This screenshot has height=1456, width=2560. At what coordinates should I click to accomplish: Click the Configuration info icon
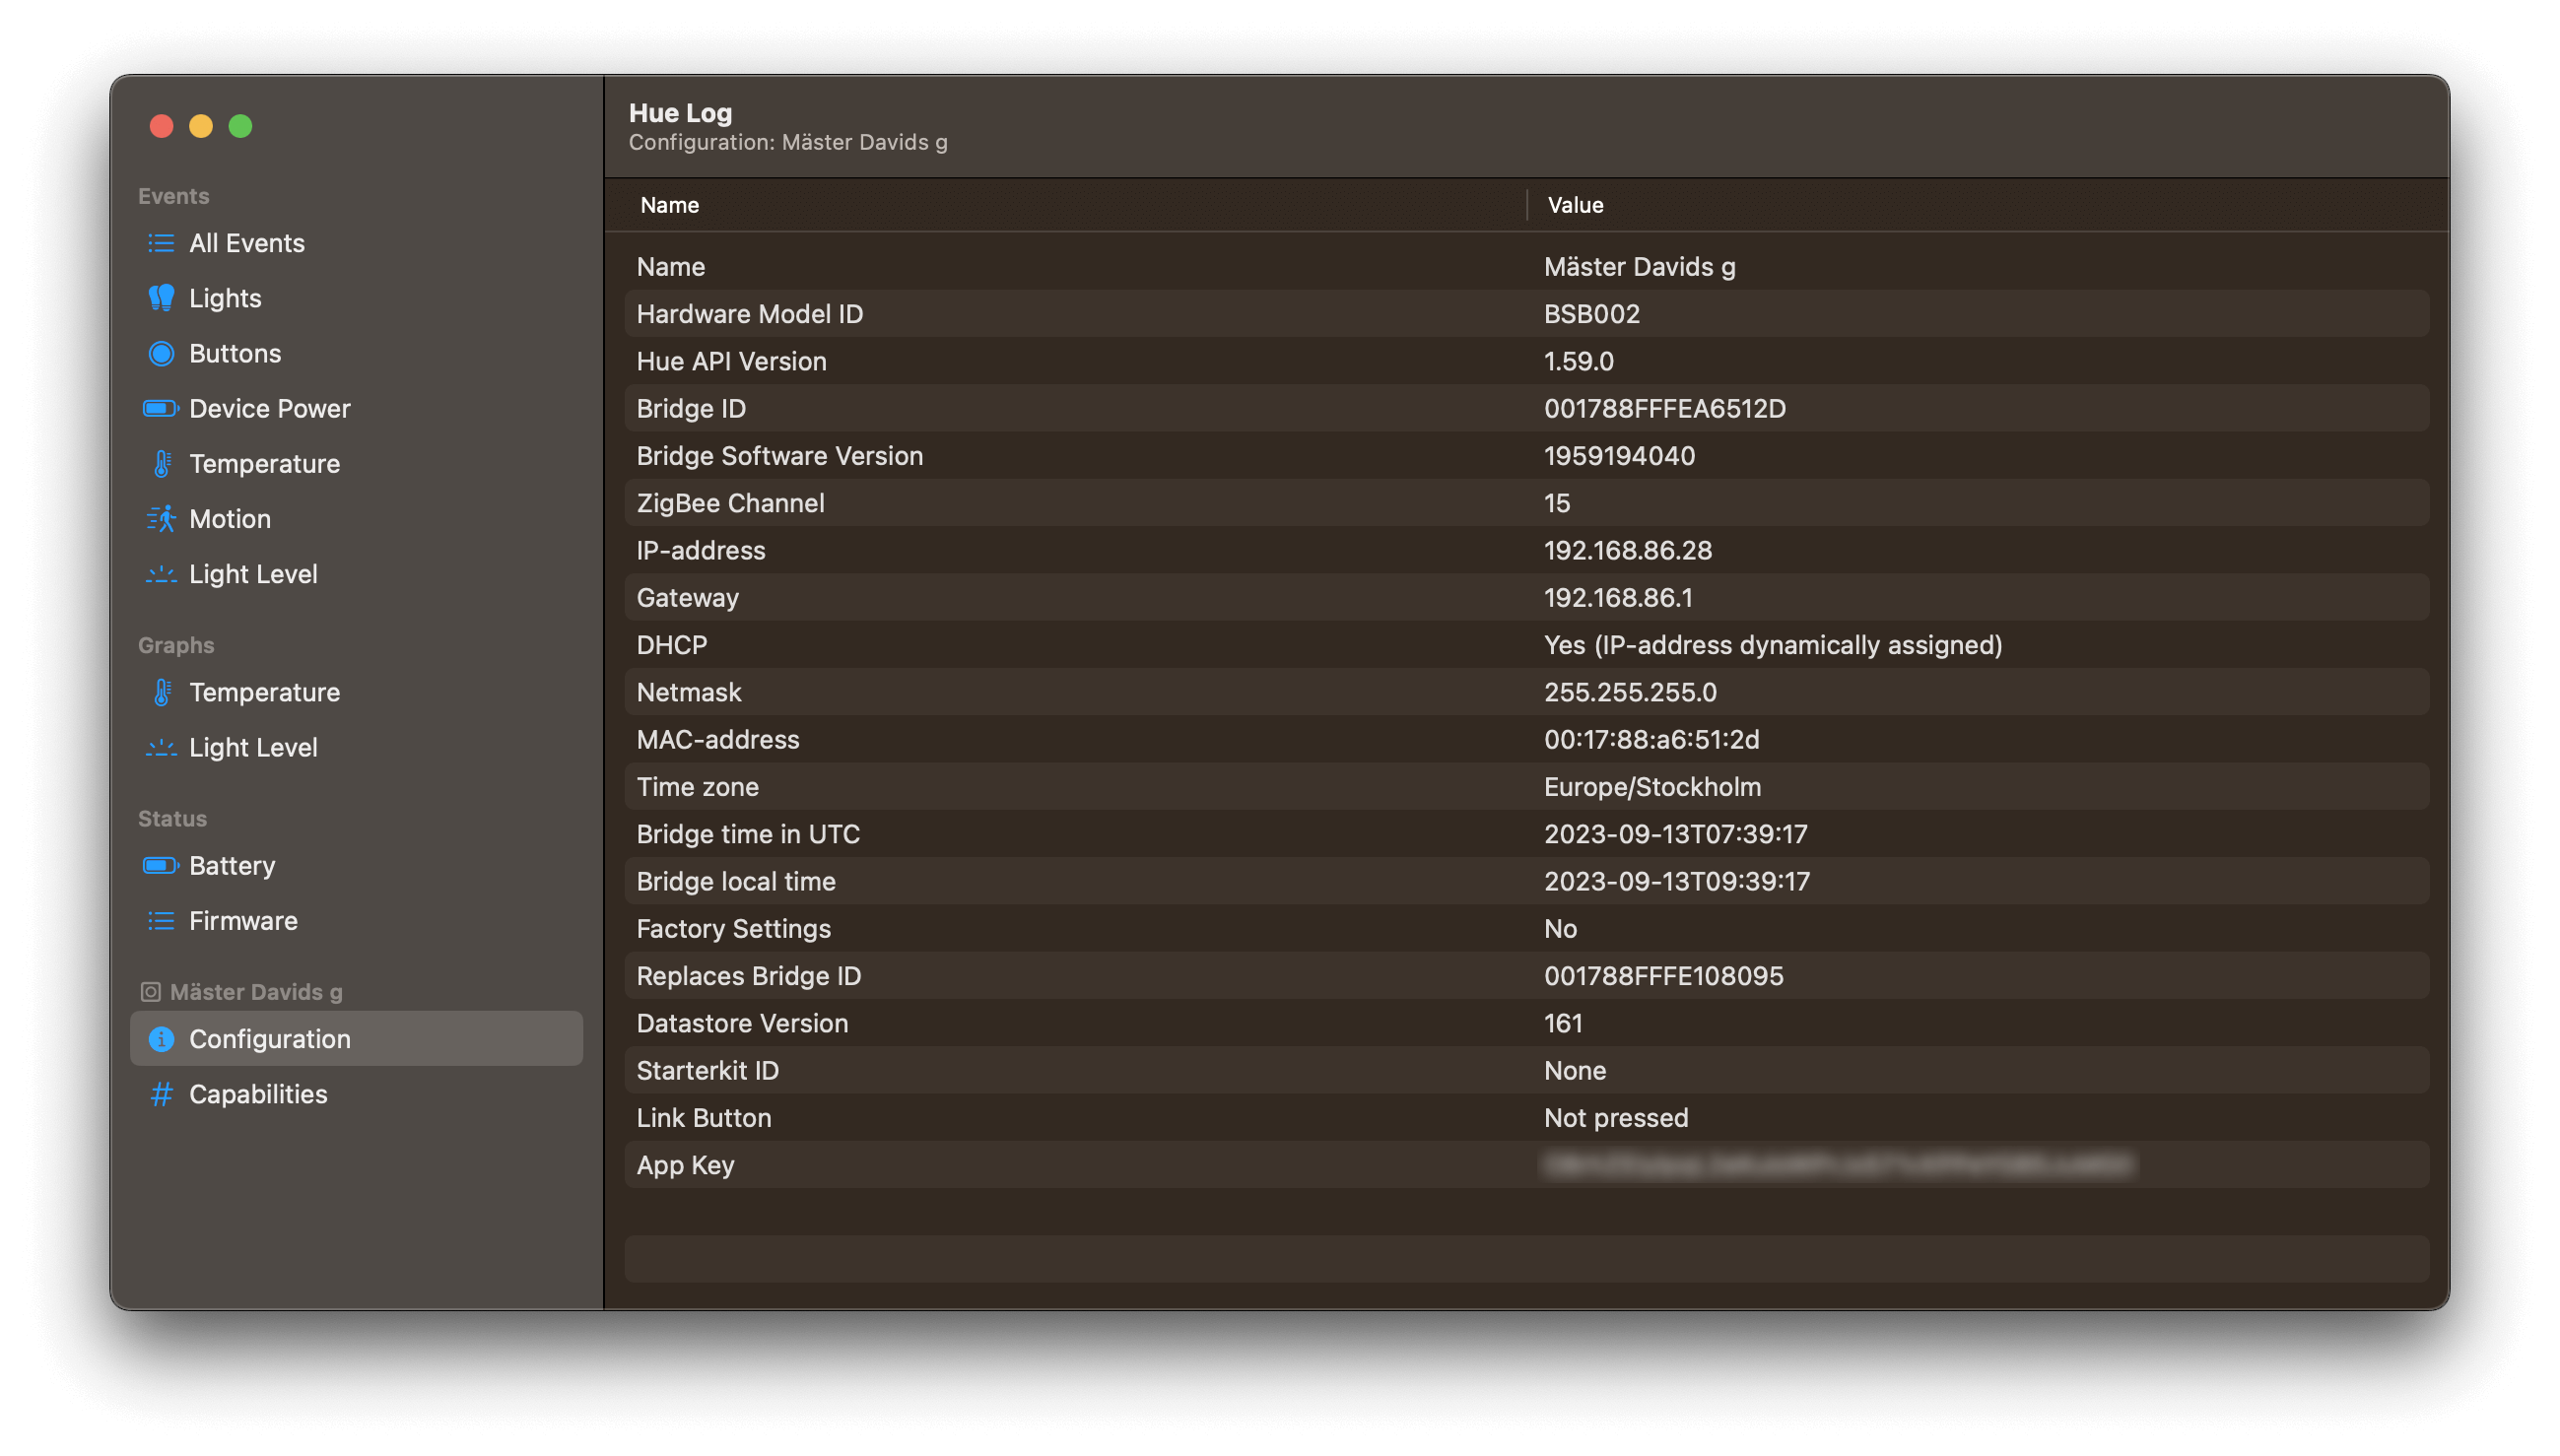click(x=162, y=1038)
